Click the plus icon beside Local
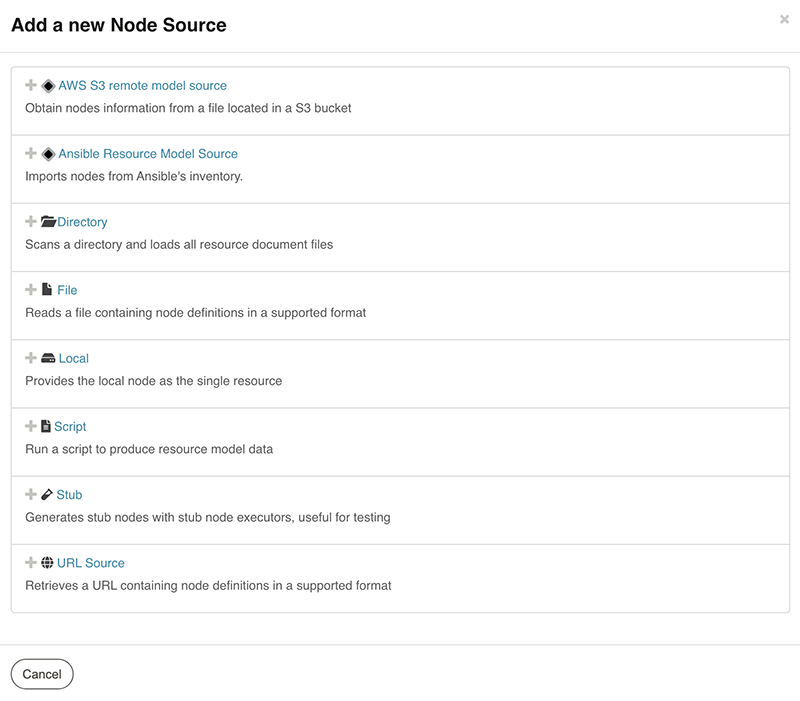This screenshot has height=701, width=800. 31,358
